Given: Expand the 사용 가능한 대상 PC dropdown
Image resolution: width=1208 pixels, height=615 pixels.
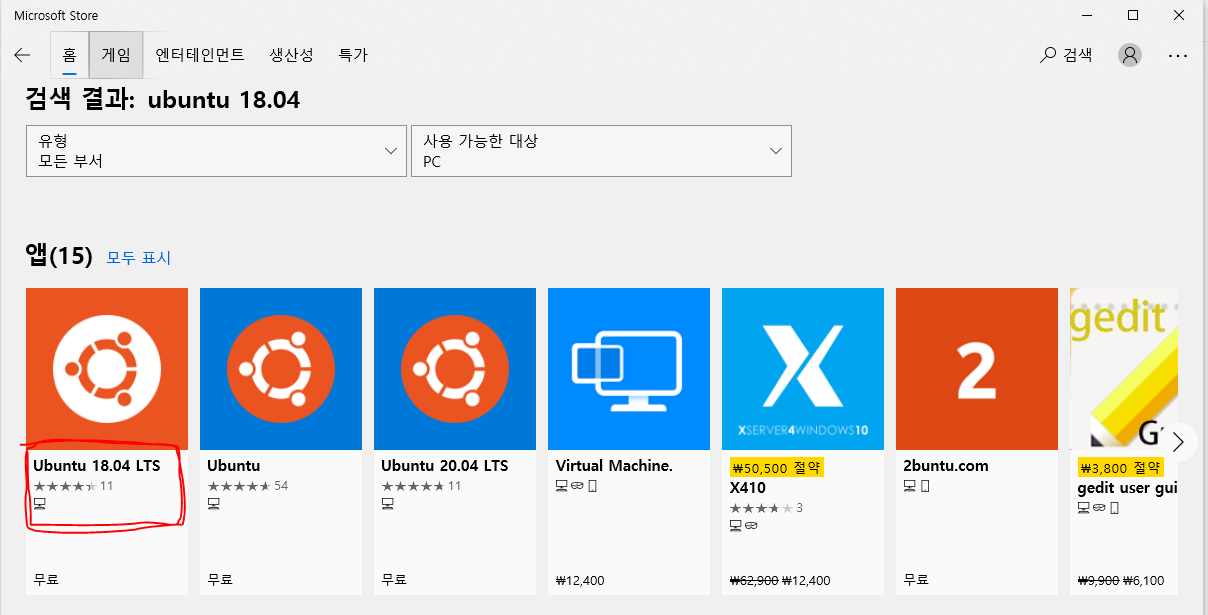Looking at the screenshot, I should [601, 151].
